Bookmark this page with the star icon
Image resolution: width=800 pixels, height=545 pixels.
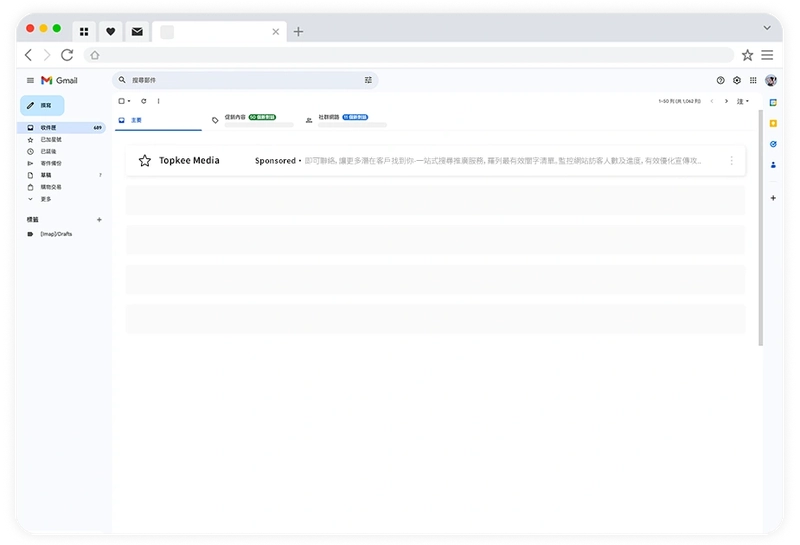tap(747, 55)
